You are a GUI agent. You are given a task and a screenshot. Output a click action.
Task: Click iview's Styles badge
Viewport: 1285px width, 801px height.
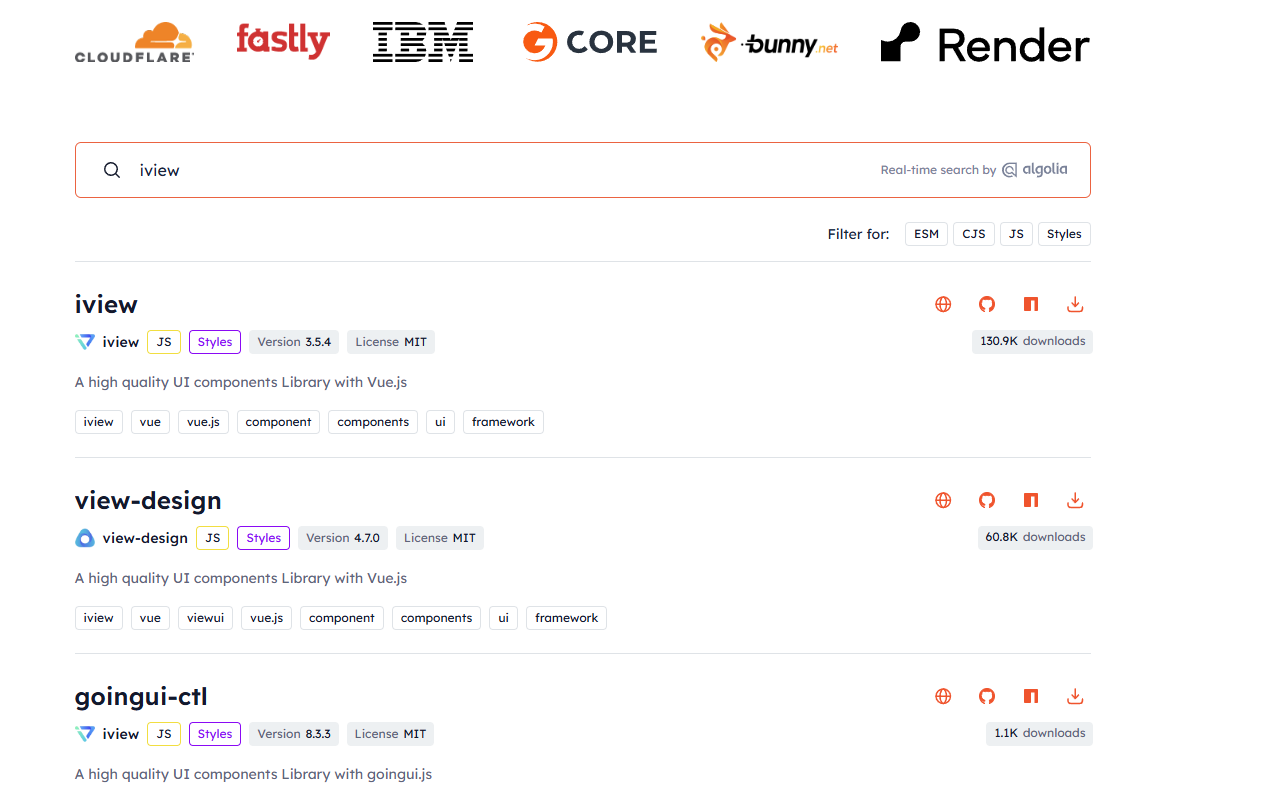tap(215, 342)
